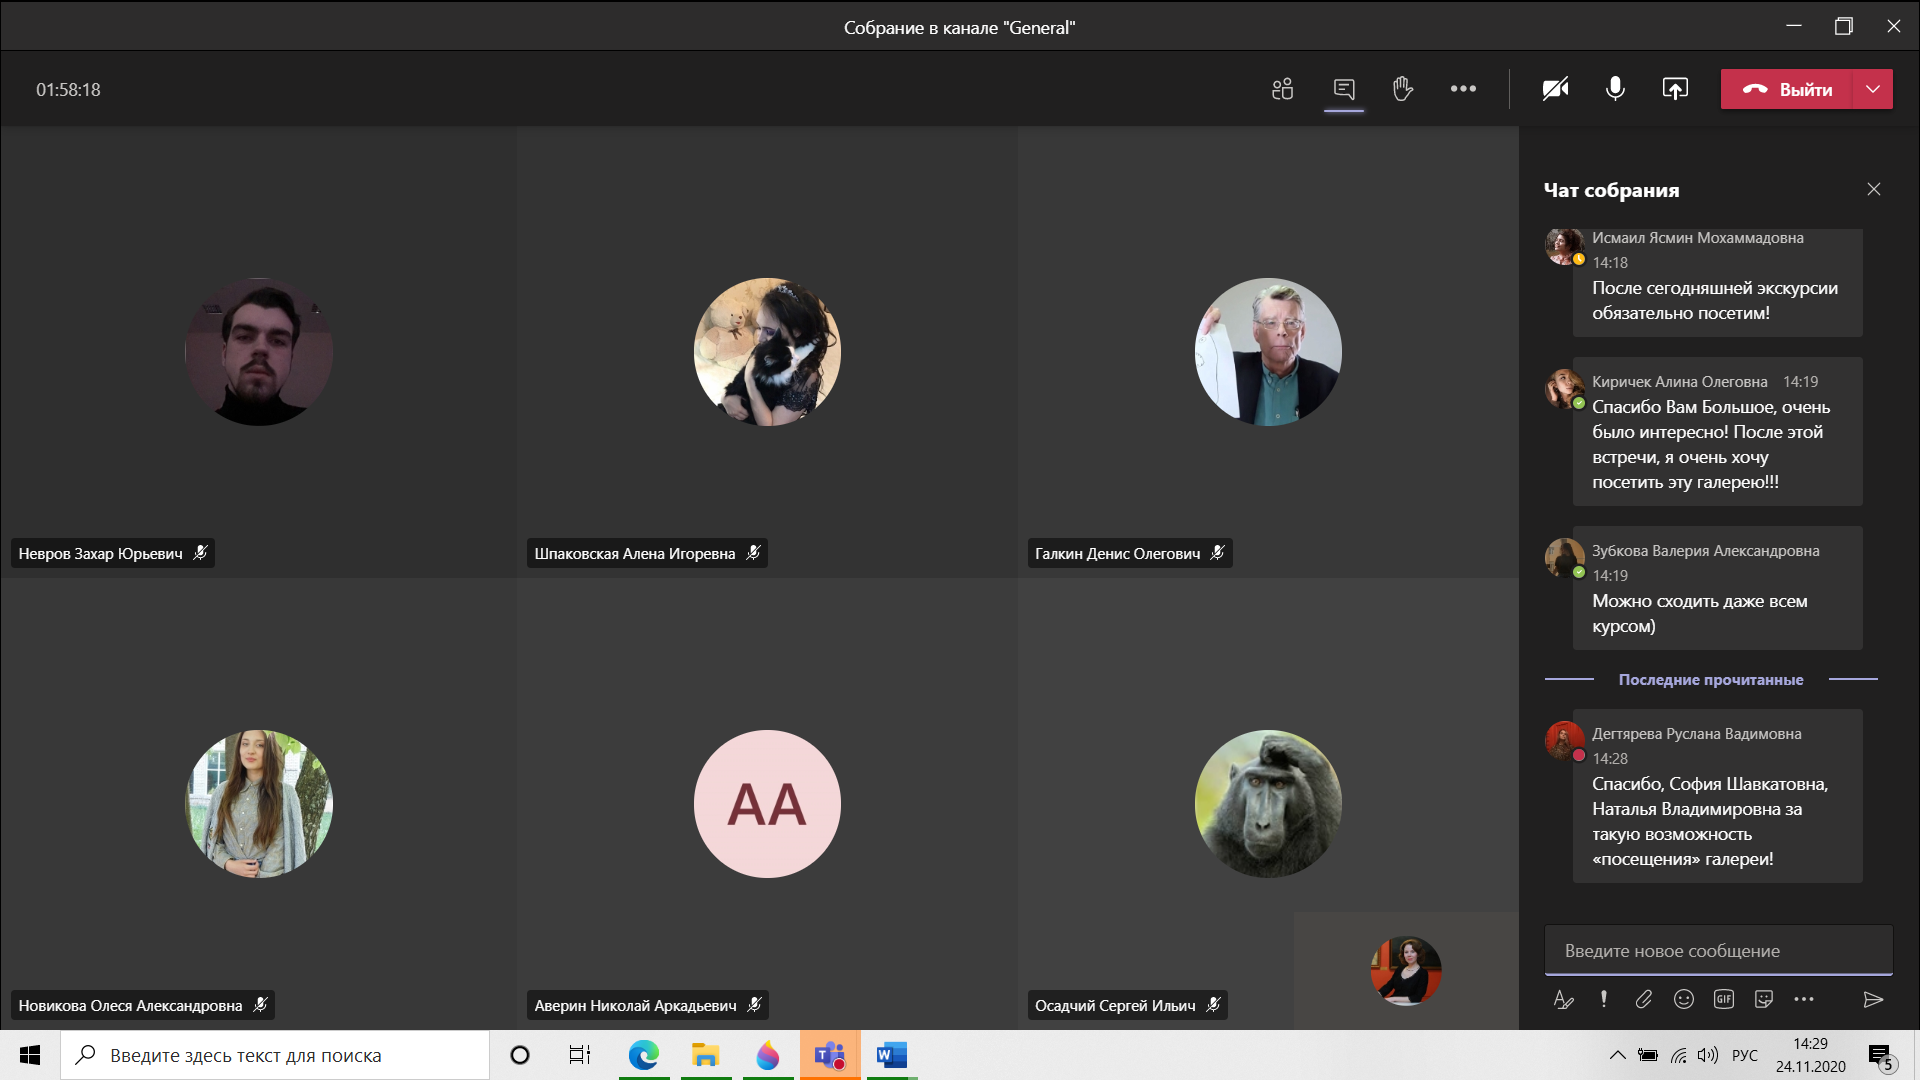Close the Чат собрания panel
1920x1080 pixels.
pos(1874,189)
